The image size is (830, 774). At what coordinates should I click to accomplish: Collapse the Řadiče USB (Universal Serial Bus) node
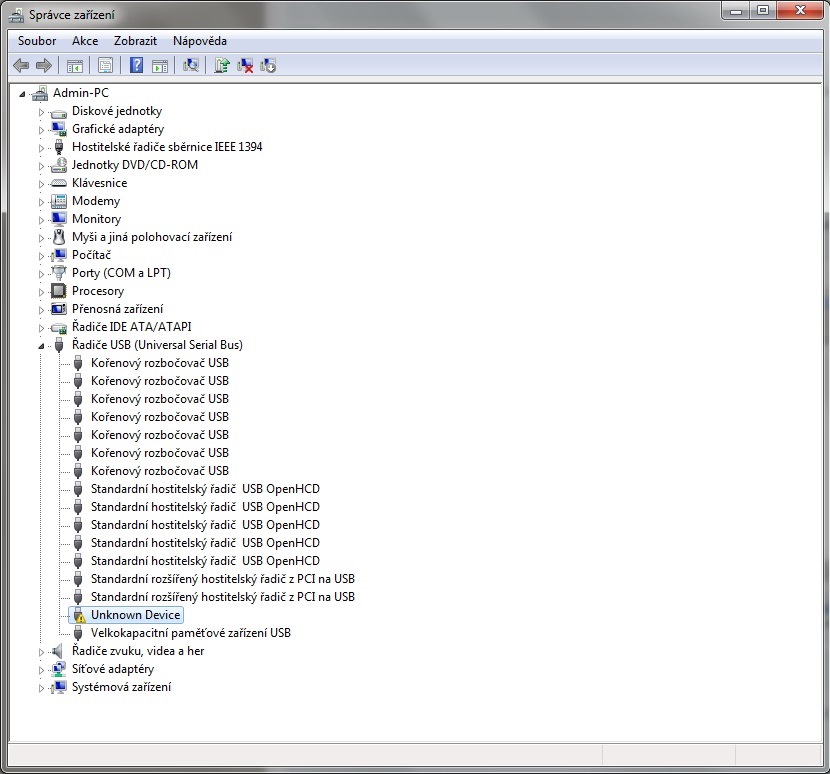pyautogui.click(x=41, y=346)
